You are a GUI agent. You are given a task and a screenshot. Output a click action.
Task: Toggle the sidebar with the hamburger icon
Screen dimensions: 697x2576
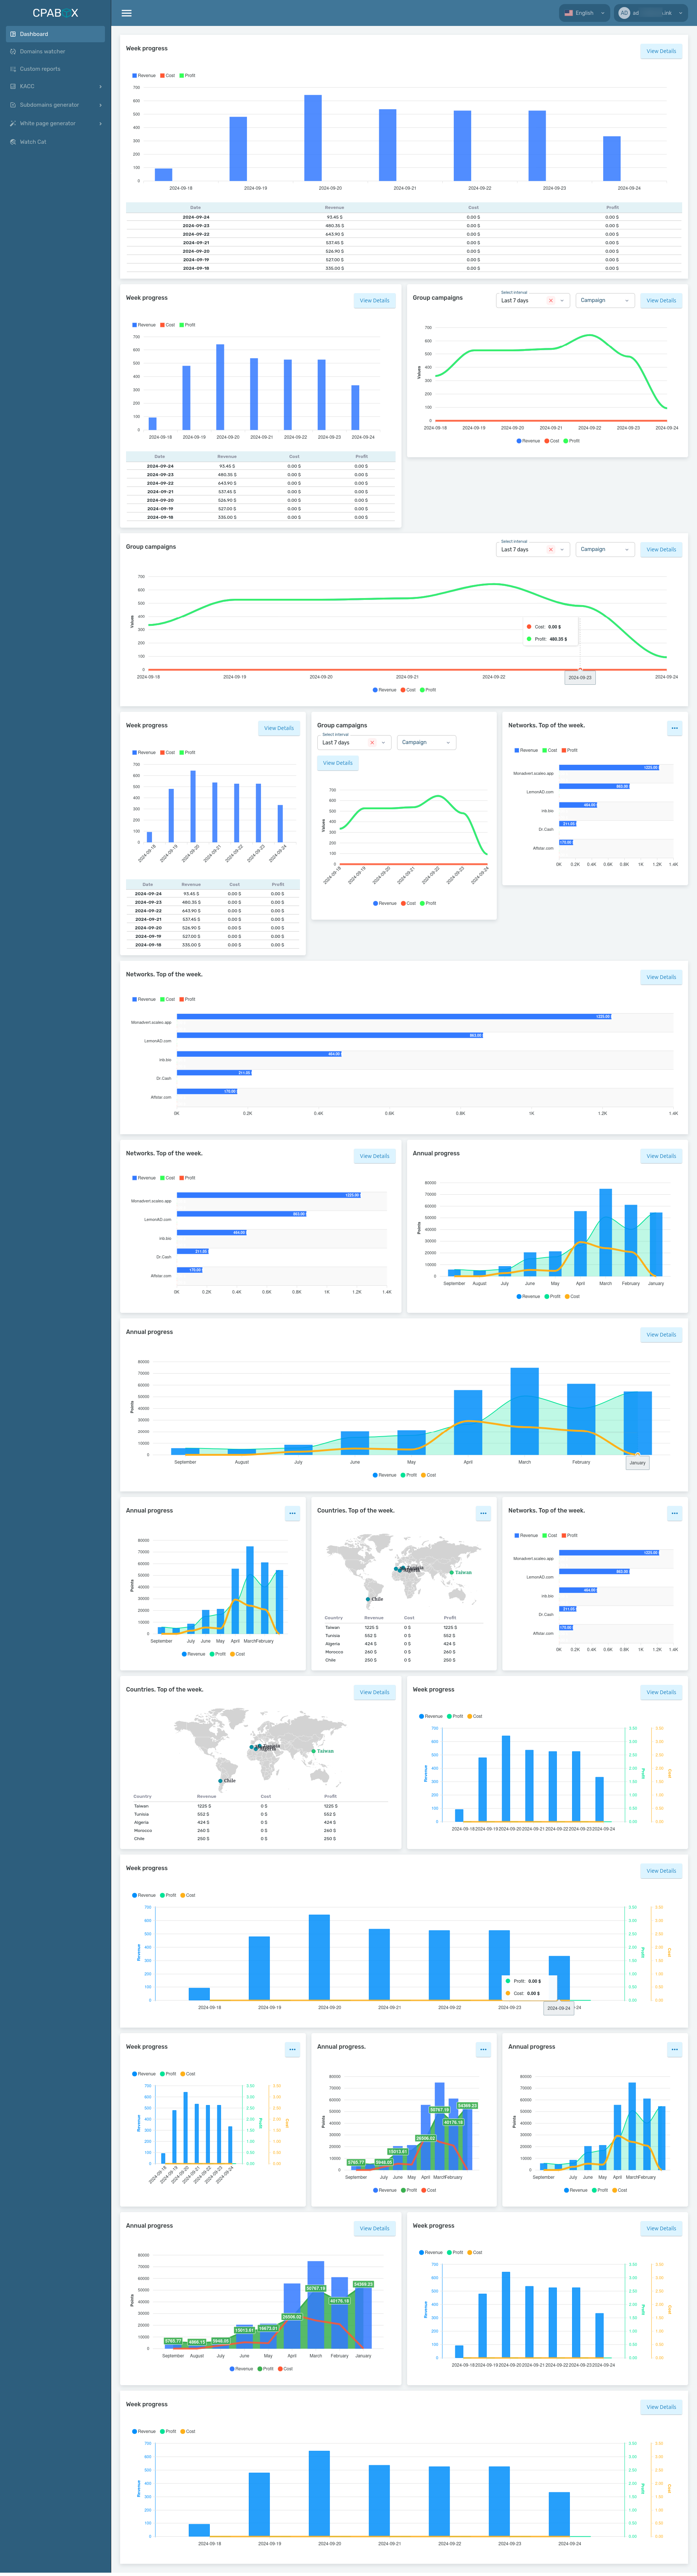(126, 13)
